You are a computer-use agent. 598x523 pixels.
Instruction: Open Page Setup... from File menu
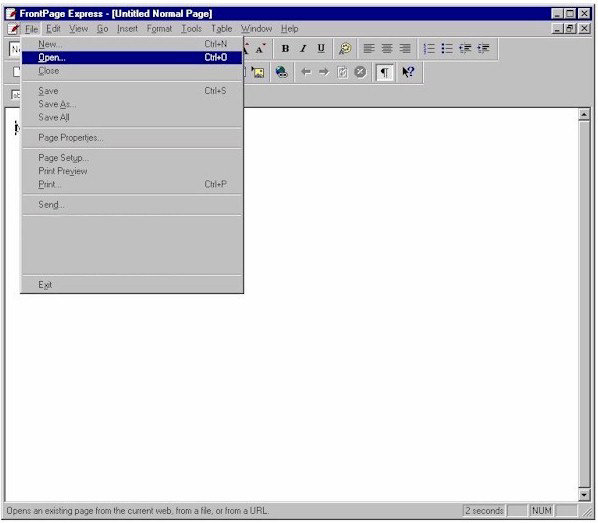[132, 158]
